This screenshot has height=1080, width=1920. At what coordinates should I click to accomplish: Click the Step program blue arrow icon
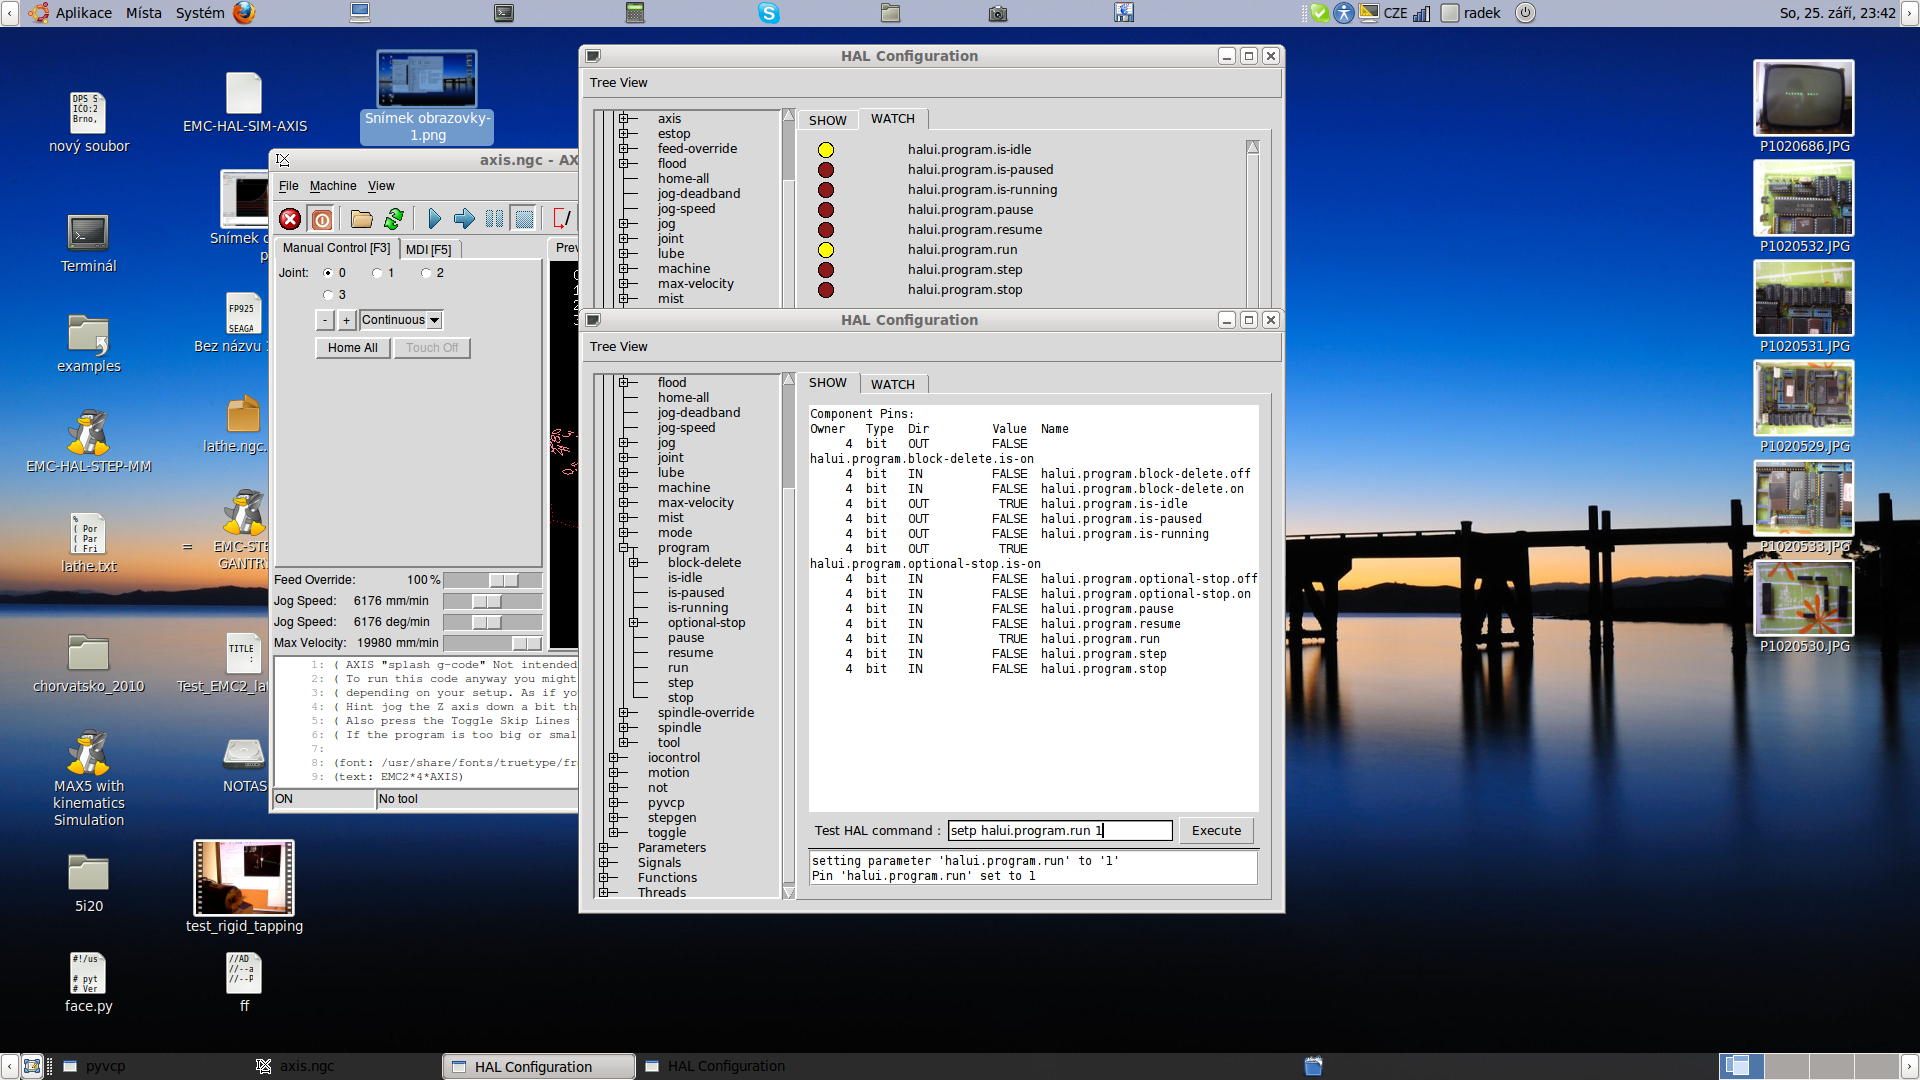(x=464, y=219)
